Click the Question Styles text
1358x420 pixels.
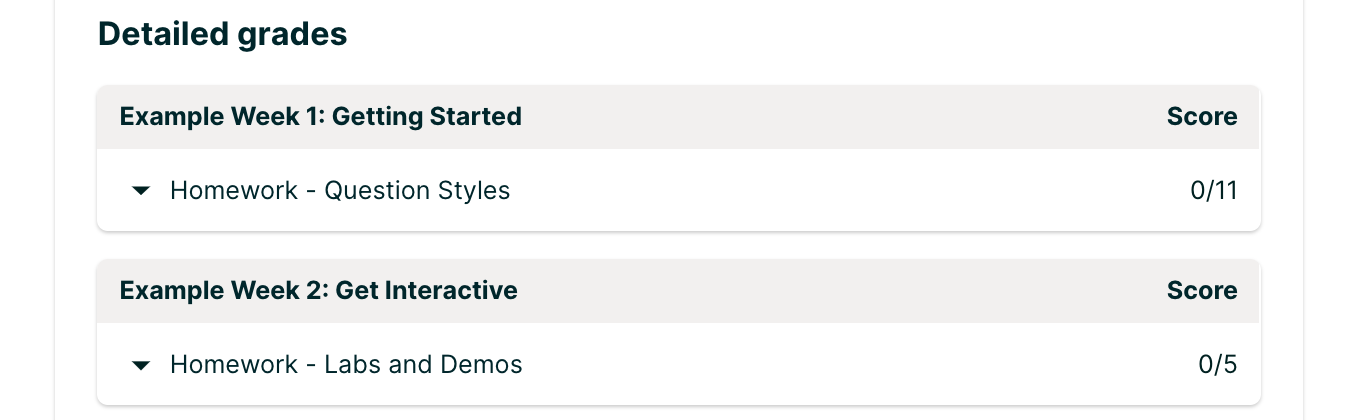(x=417, y=190)
